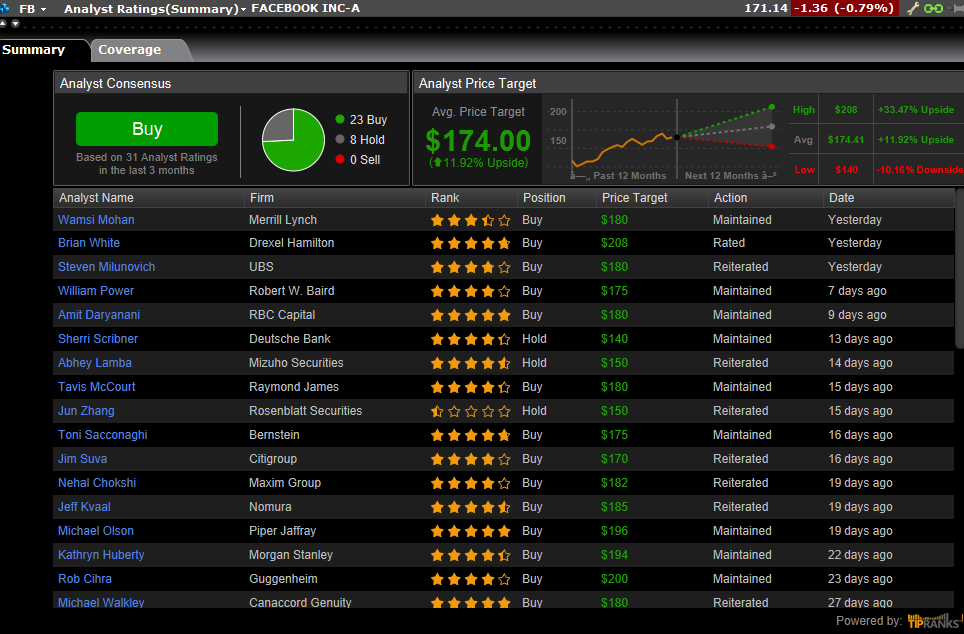964x634 pixels.
Task: Click the Morgan Stanley firm cell
Action: click(x=291, y=554)
